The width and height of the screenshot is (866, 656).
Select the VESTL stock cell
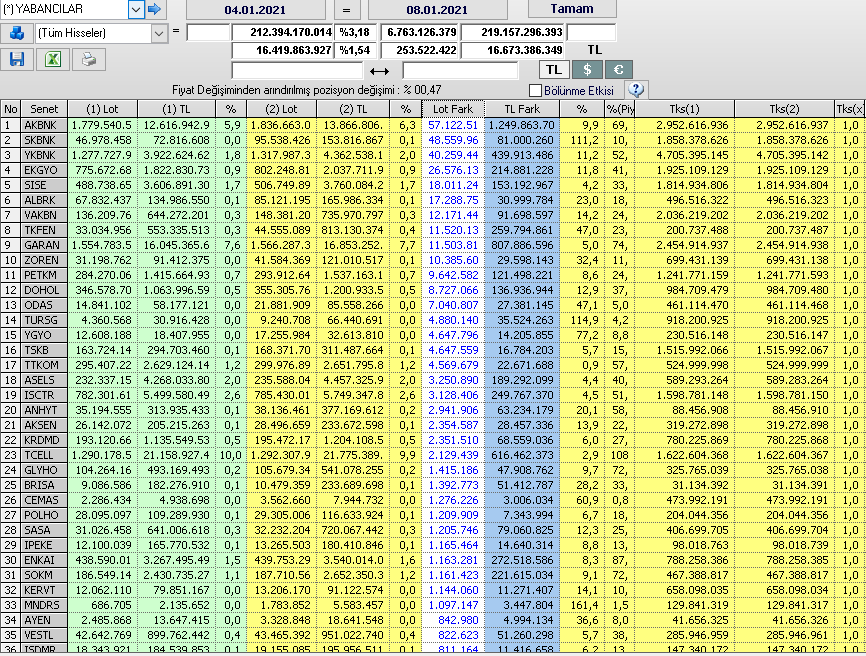click(x=44, y=635)
